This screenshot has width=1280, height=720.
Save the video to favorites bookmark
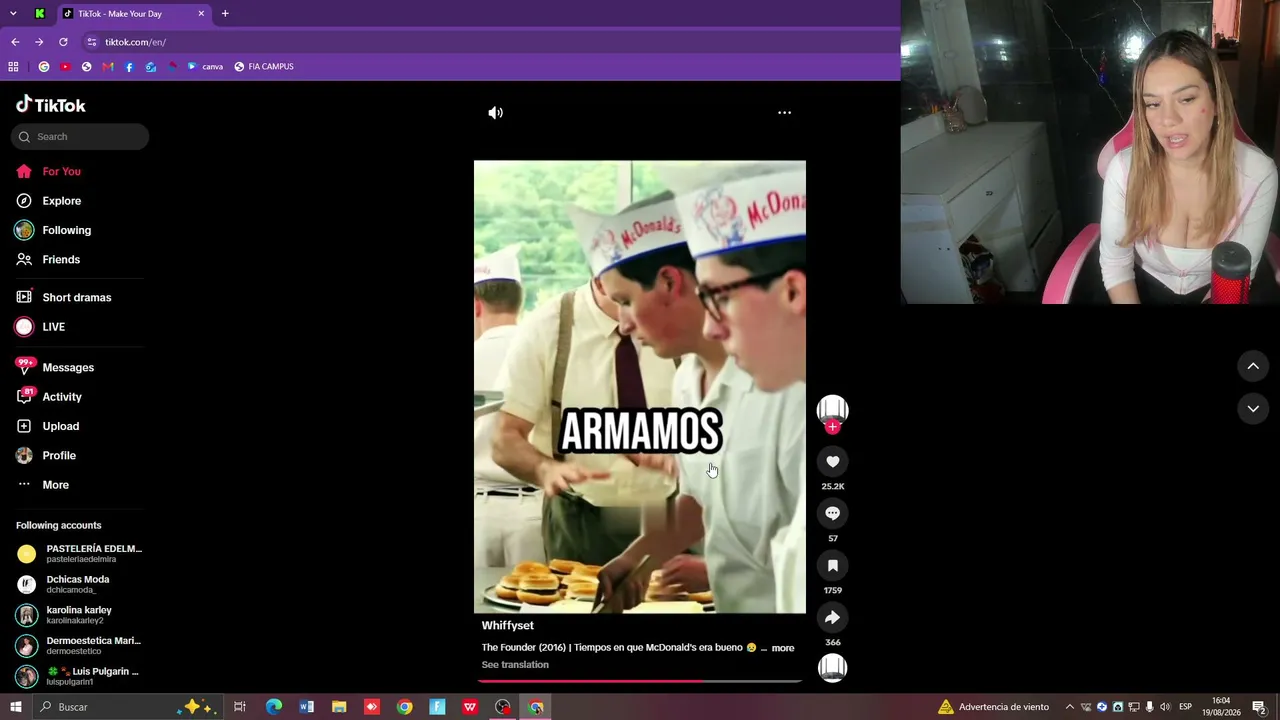click(x=832, y=565)
